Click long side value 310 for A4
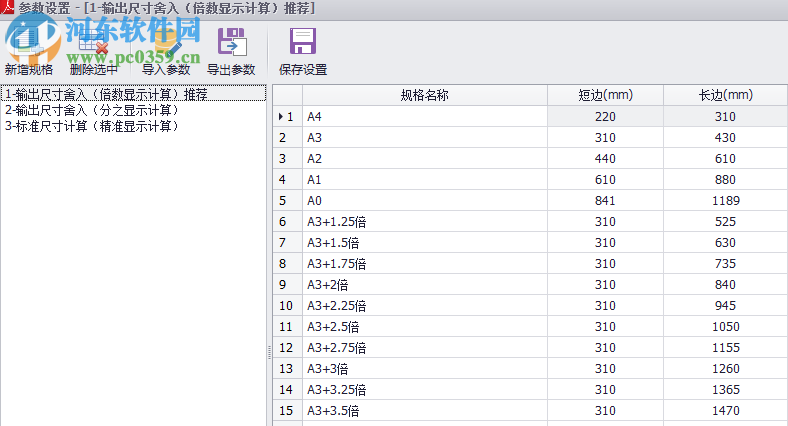Viewport: 788px width, 426px height. [726, 117]
